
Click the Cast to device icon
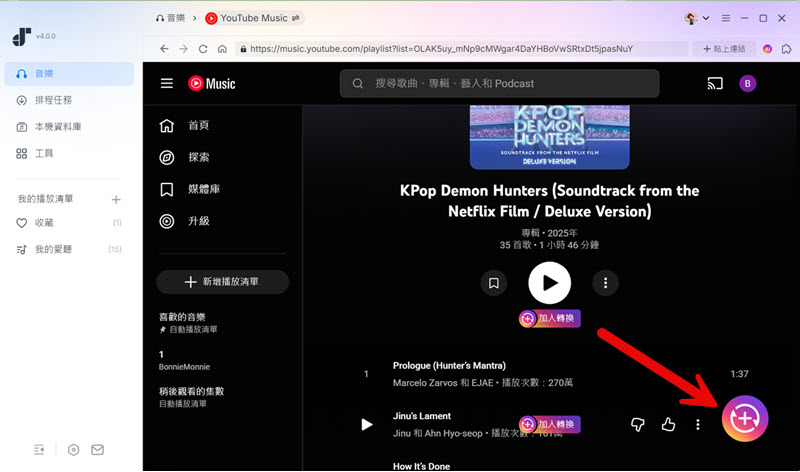coord(715,83)
